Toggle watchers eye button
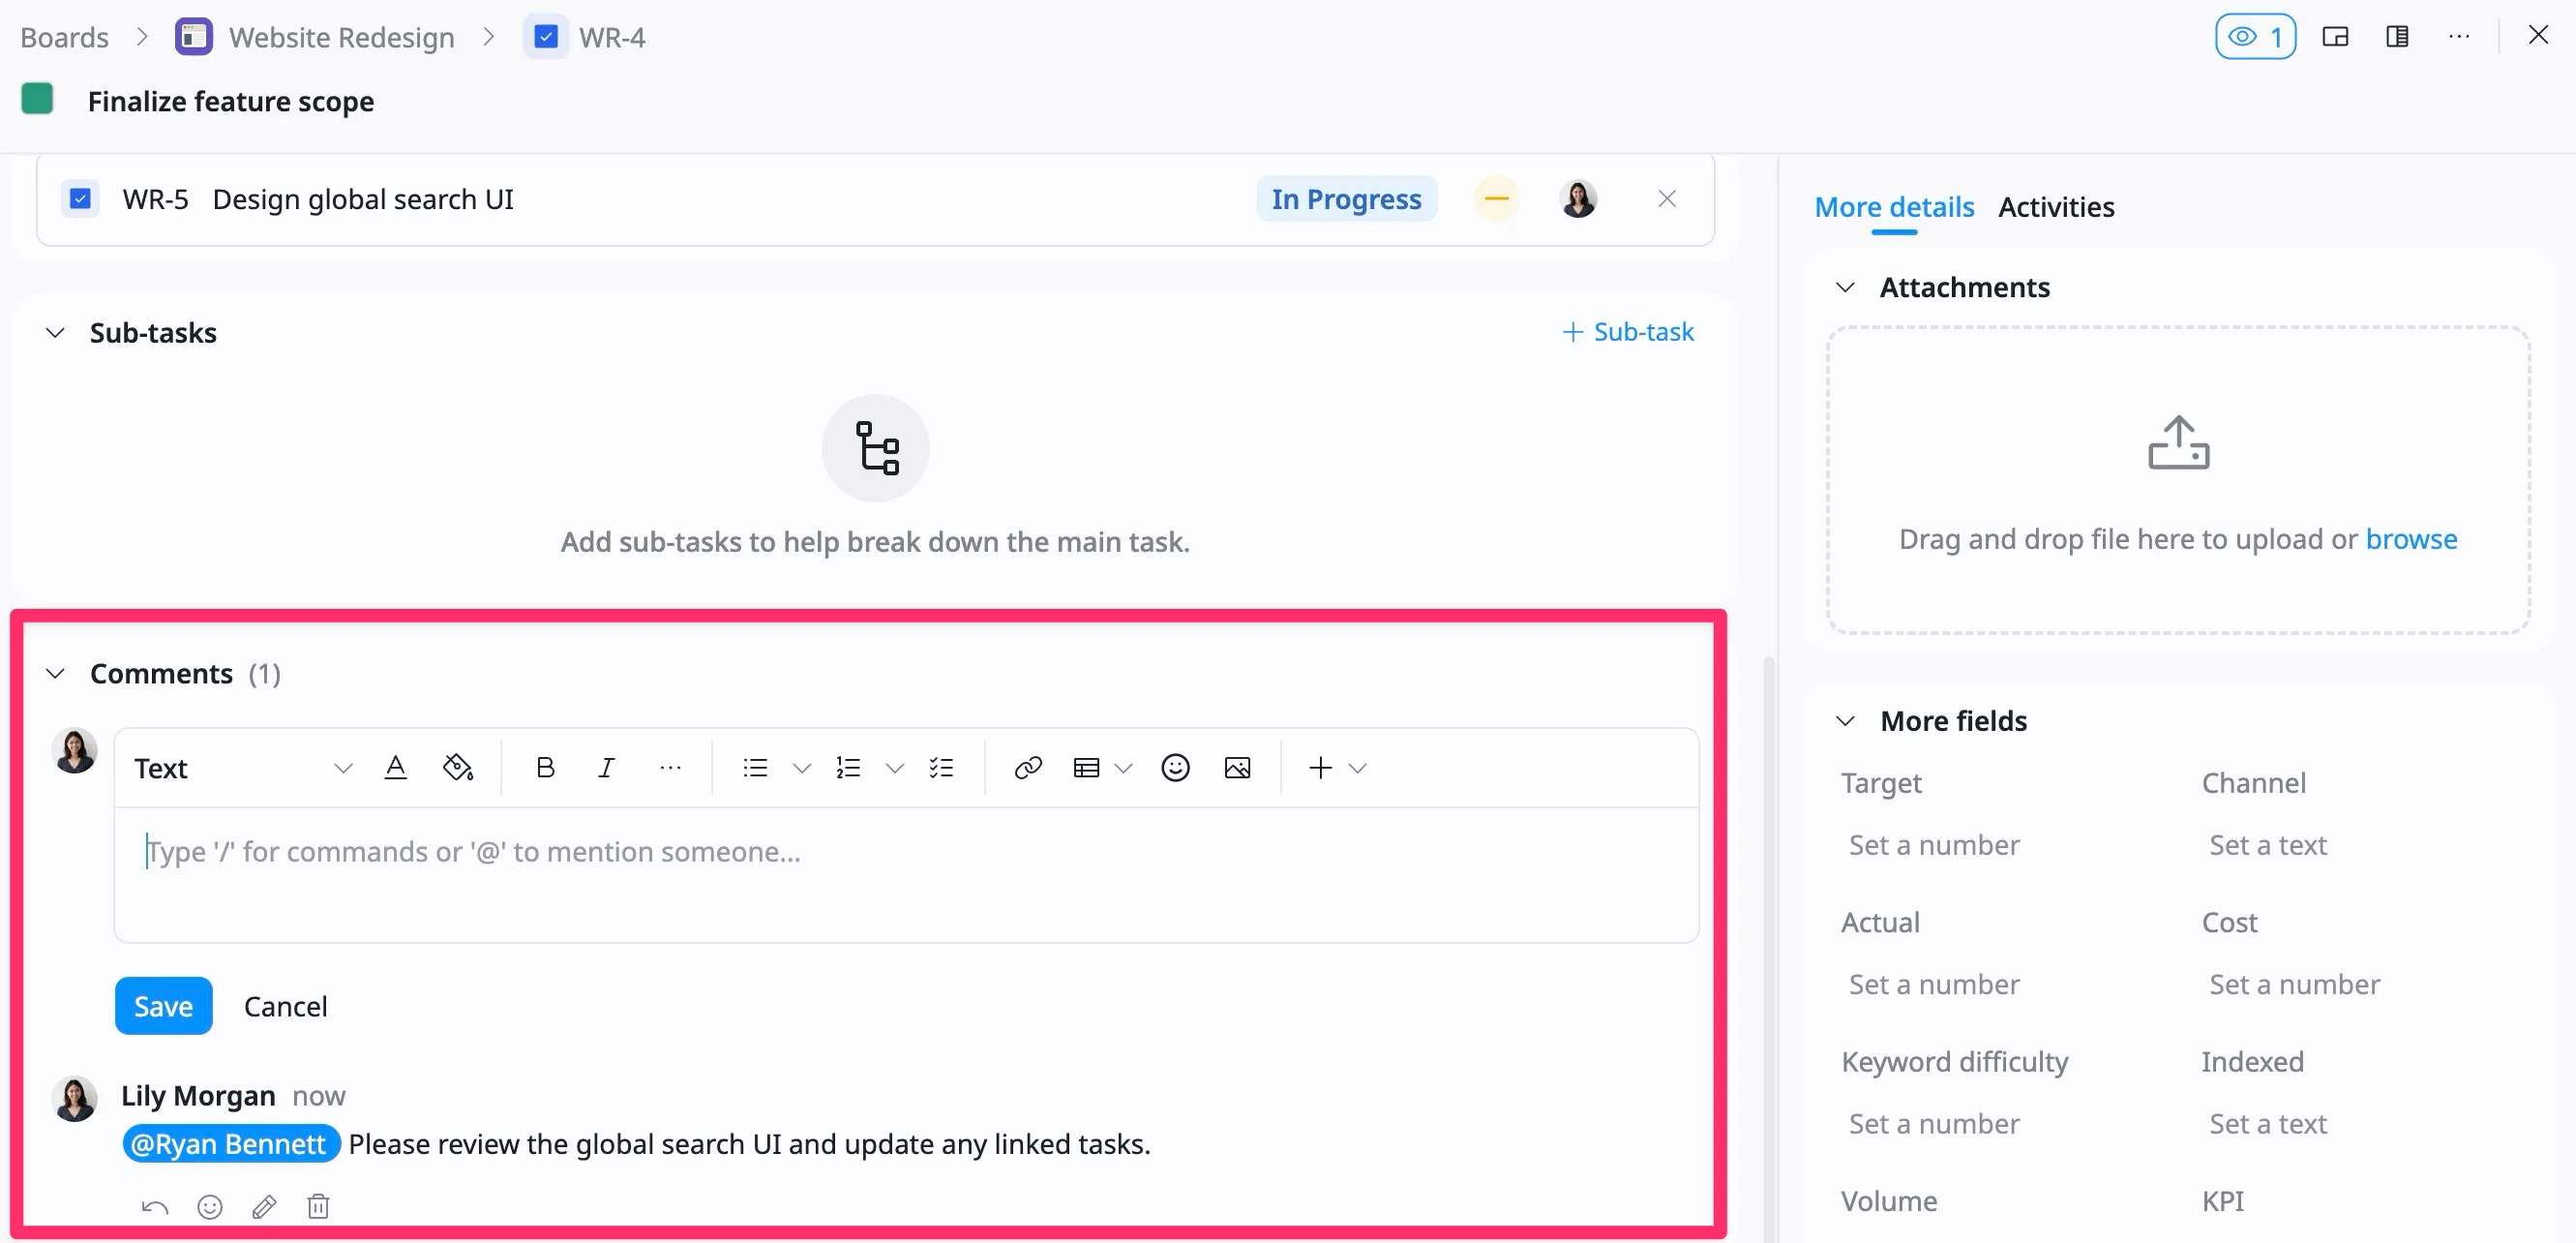The height and width of the screenshot is (1243, 2576). pos(2255,37)
